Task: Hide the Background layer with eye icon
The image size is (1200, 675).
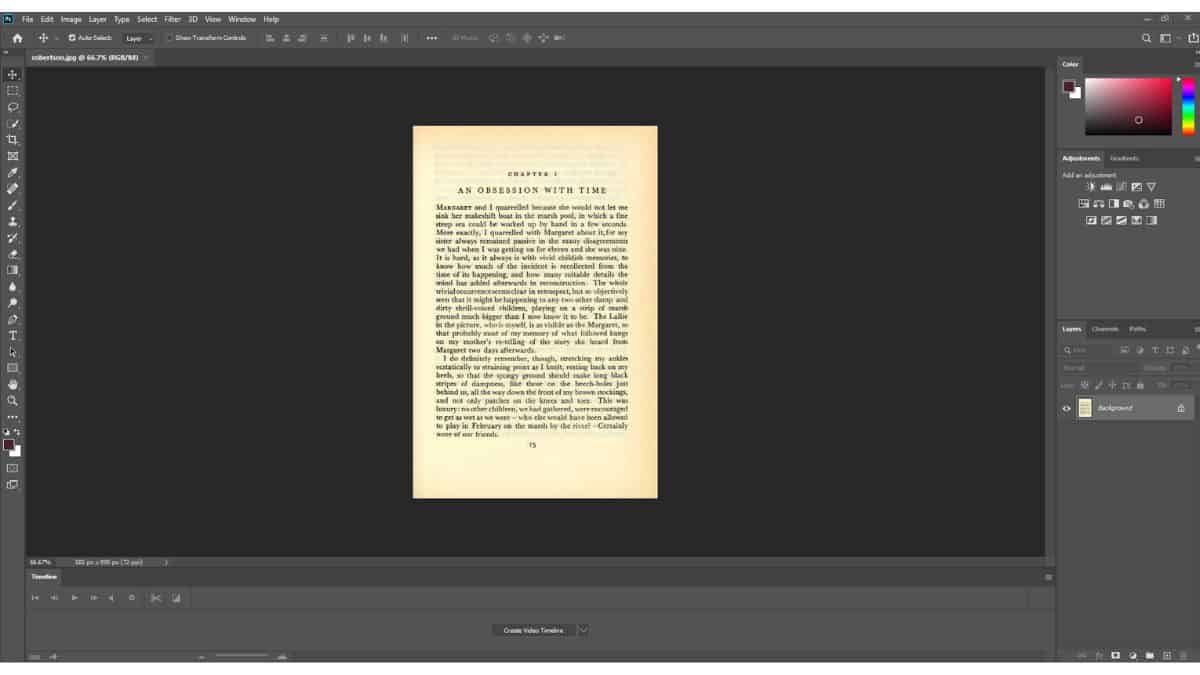Action: (x=1066, y=408)
